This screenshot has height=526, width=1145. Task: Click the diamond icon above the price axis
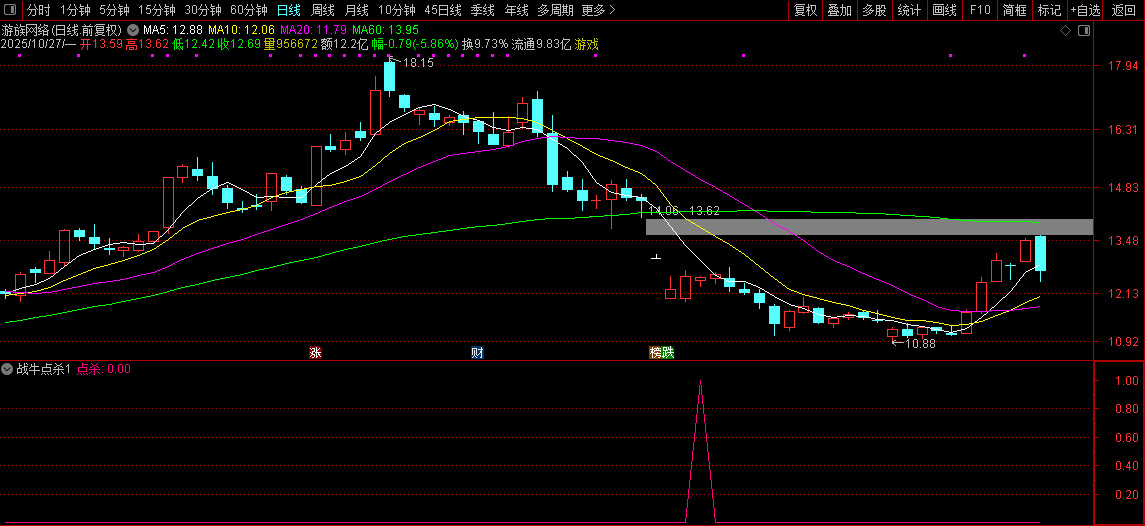pyautogui.click(x=1067, y=32)
